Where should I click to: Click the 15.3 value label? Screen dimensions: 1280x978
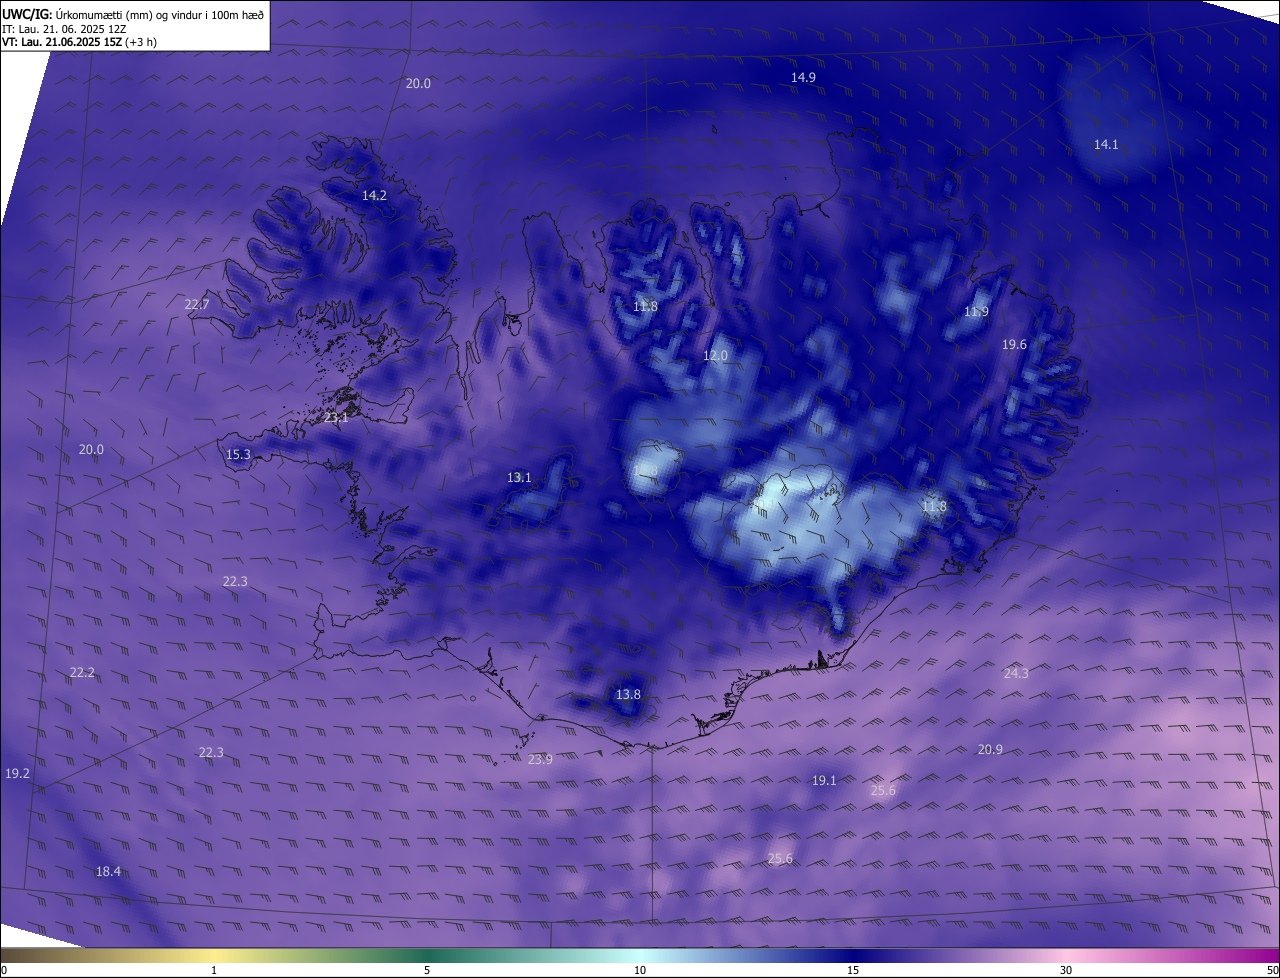[238, 454]
